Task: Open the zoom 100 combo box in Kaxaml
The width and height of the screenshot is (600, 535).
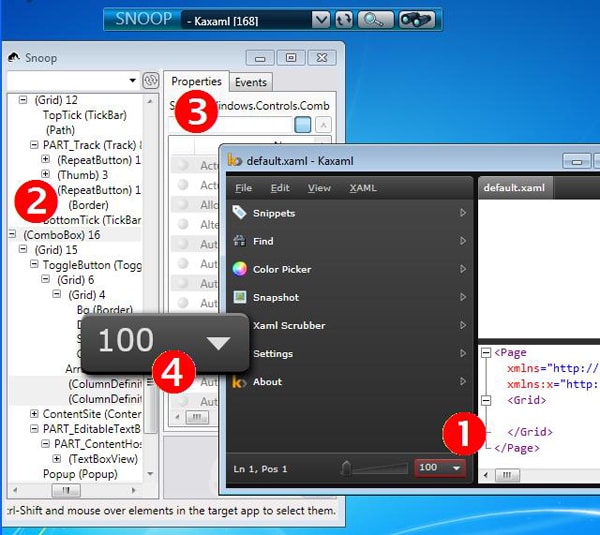Action: pyautogui.click(x=440, y=468)
